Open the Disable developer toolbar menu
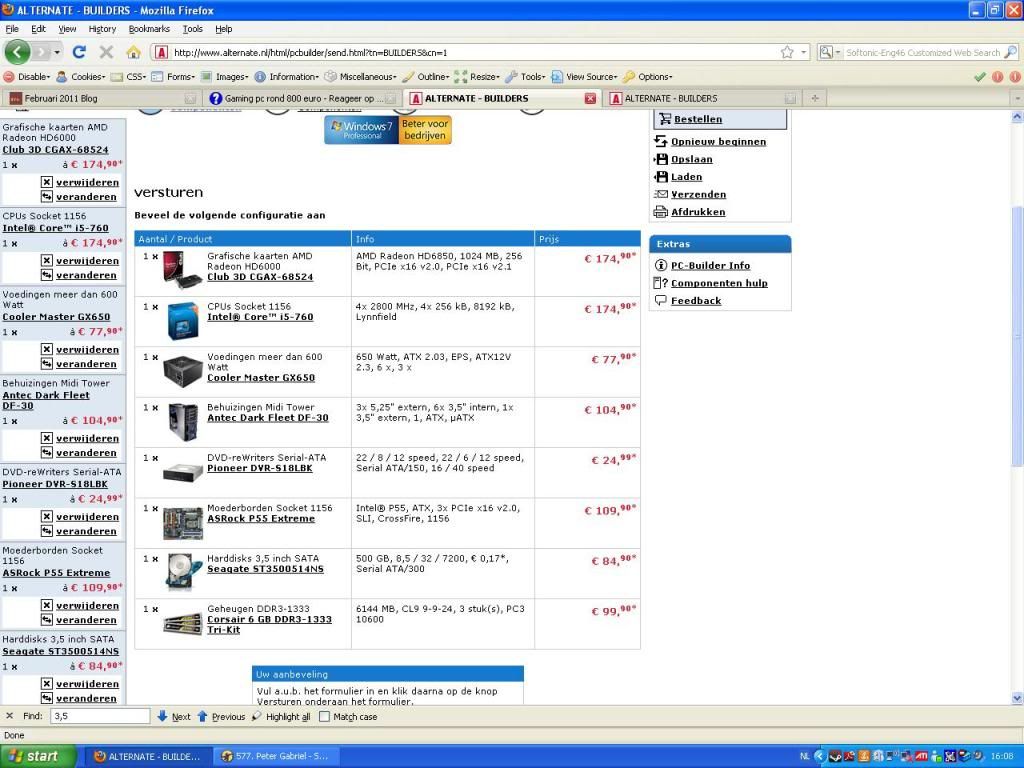The image size is (1024, 768). 27,76
